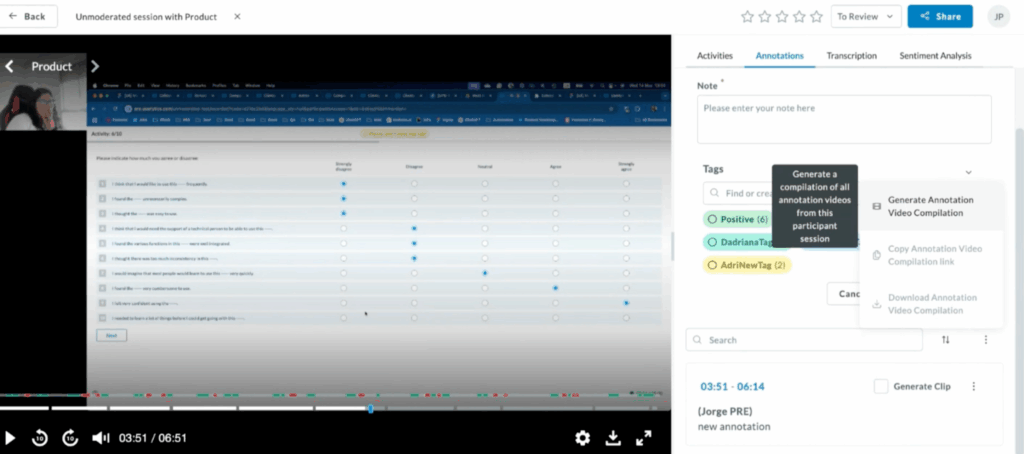
Task: Go Back to previous page
Action: point(27,16)
